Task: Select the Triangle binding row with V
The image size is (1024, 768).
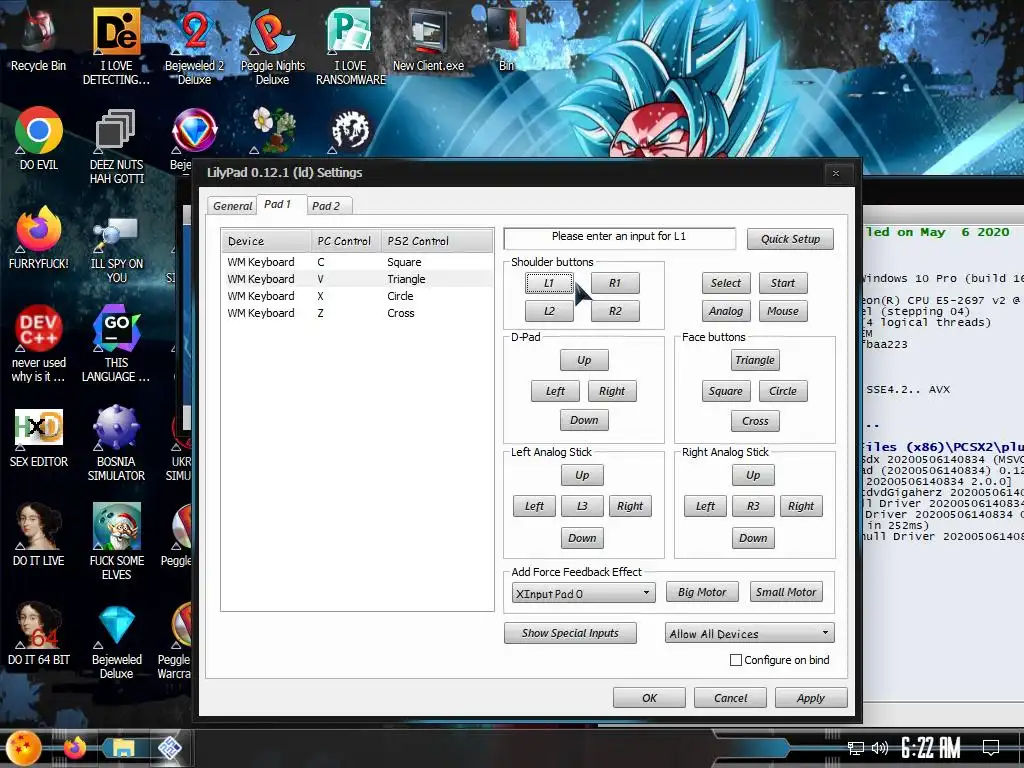Action: [x=357, y=279]
